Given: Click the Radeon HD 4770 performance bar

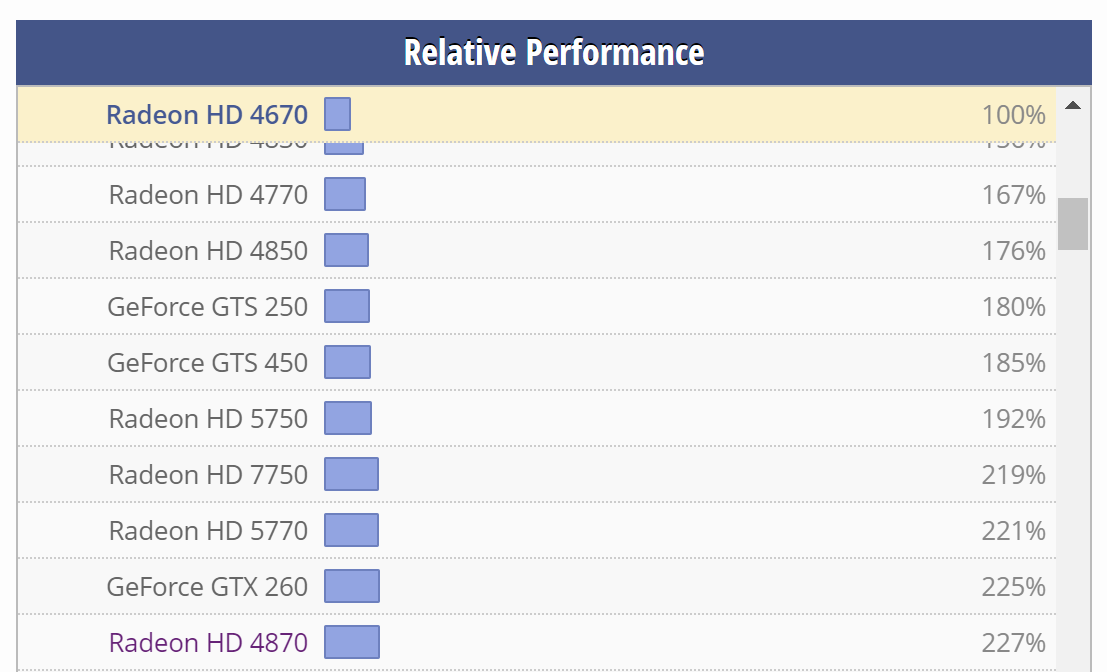Looking at the screenshot, I should click(345, 194).
